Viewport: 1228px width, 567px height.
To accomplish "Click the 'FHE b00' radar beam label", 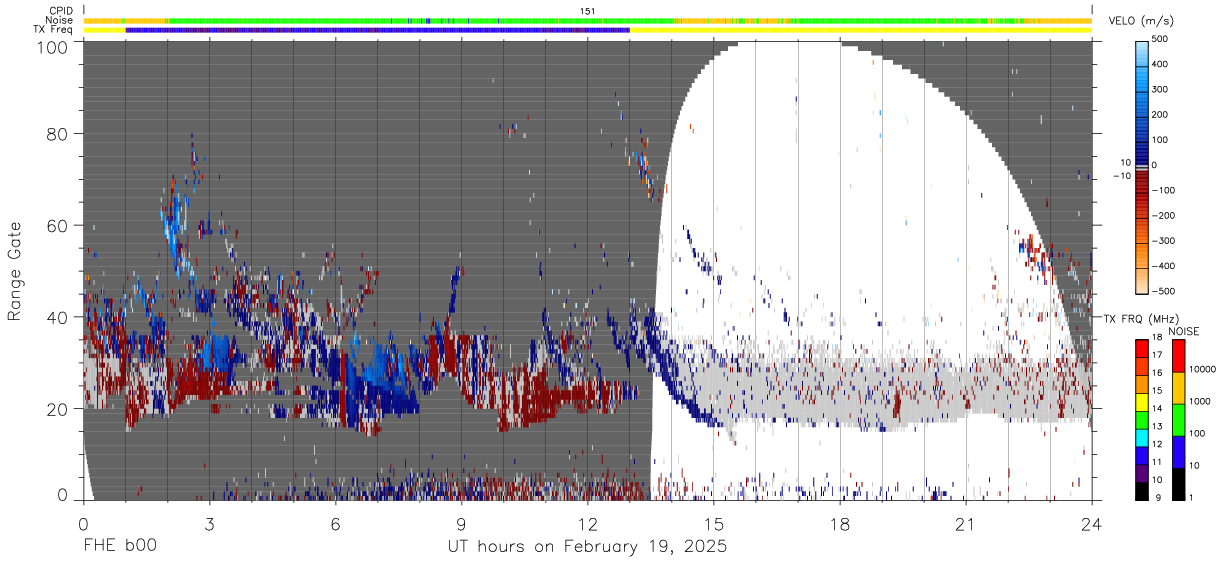I will click(x=118, y=547).
